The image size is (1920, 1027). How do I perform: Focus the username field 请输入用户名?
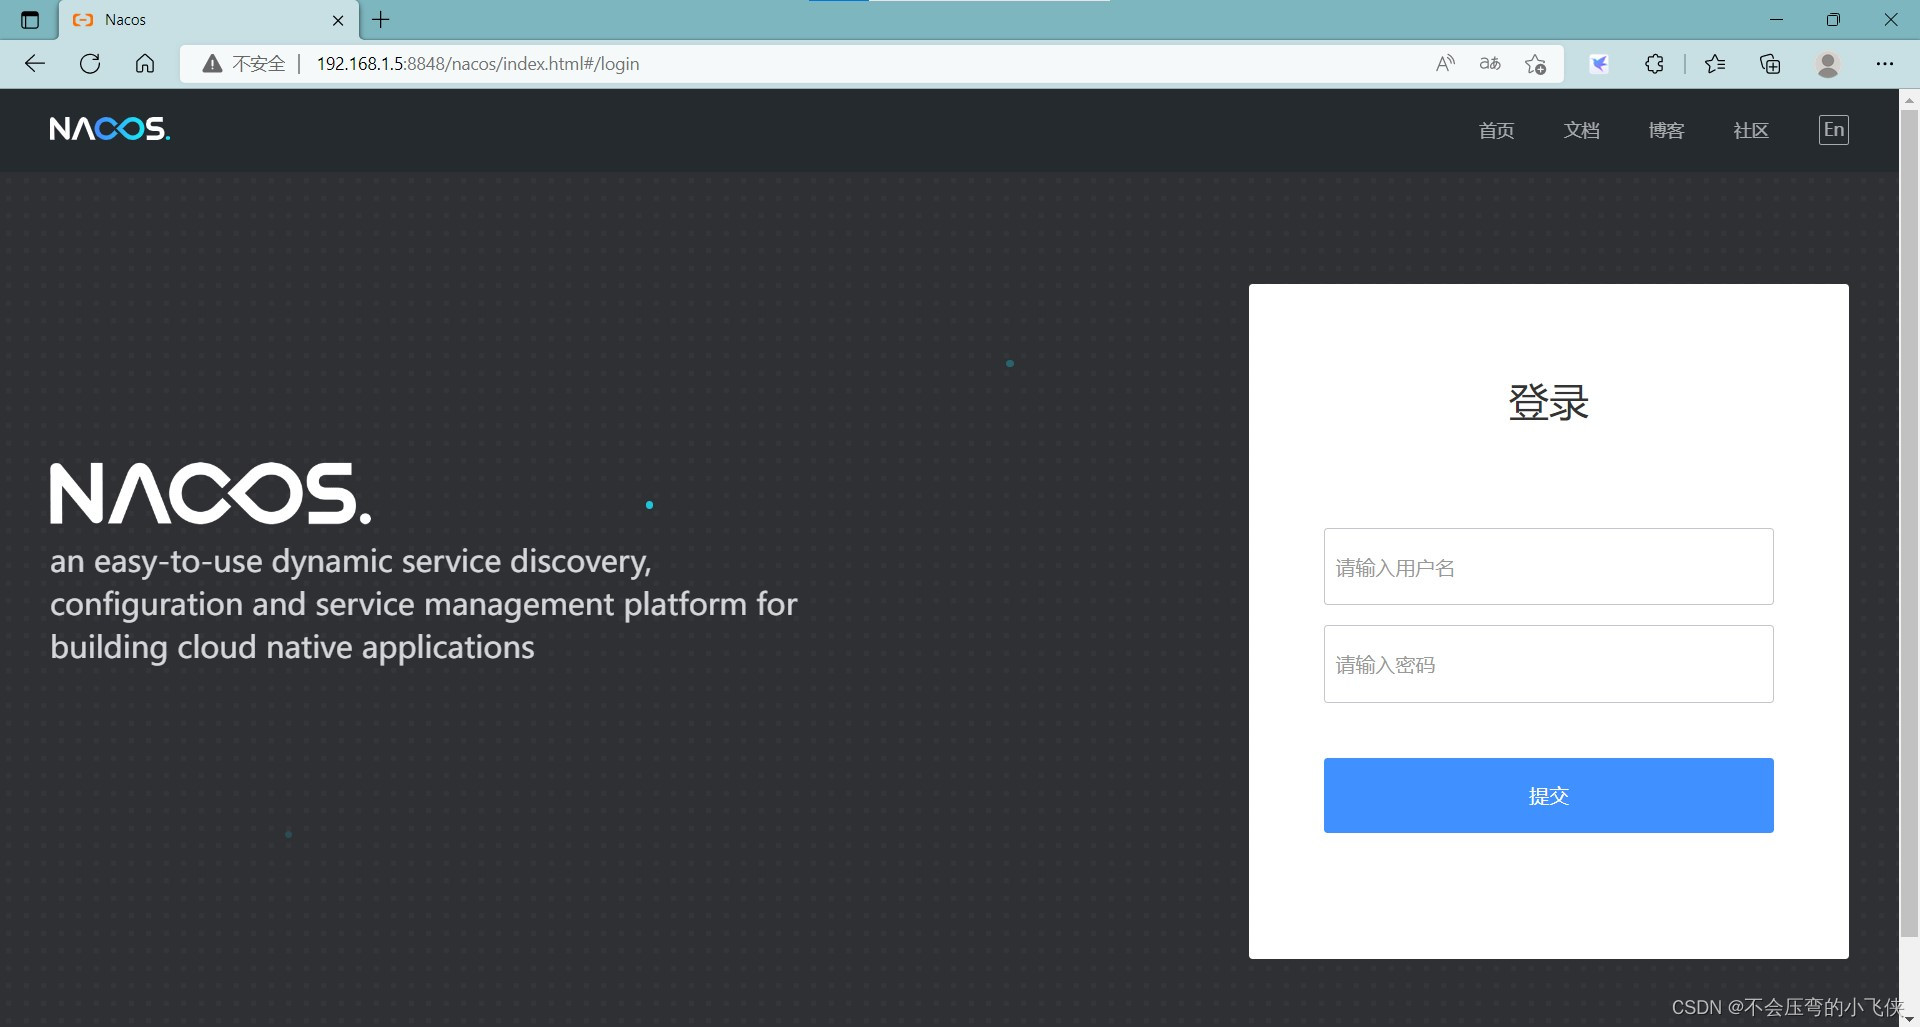[1548, 566]
